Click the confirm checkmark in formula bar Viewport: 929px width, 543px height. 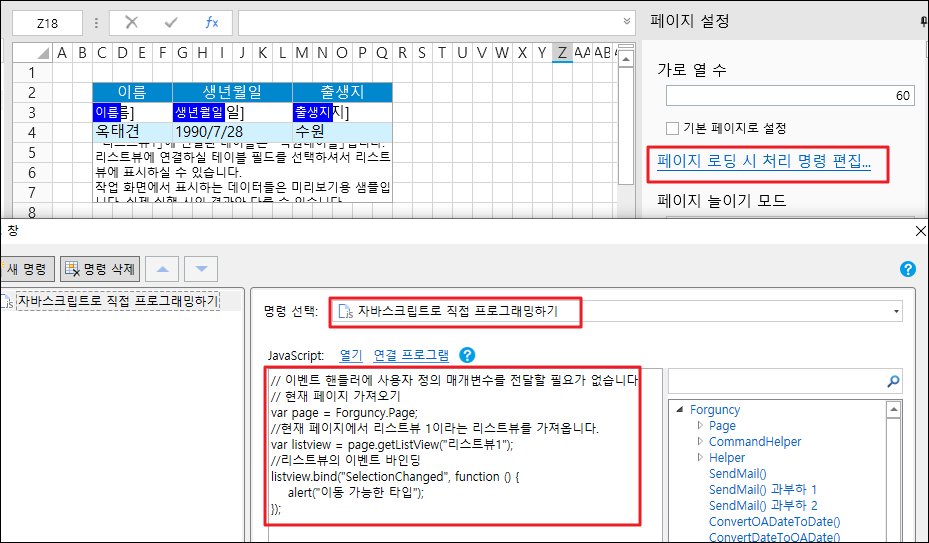pyautogui.click(x=171, y=23)
